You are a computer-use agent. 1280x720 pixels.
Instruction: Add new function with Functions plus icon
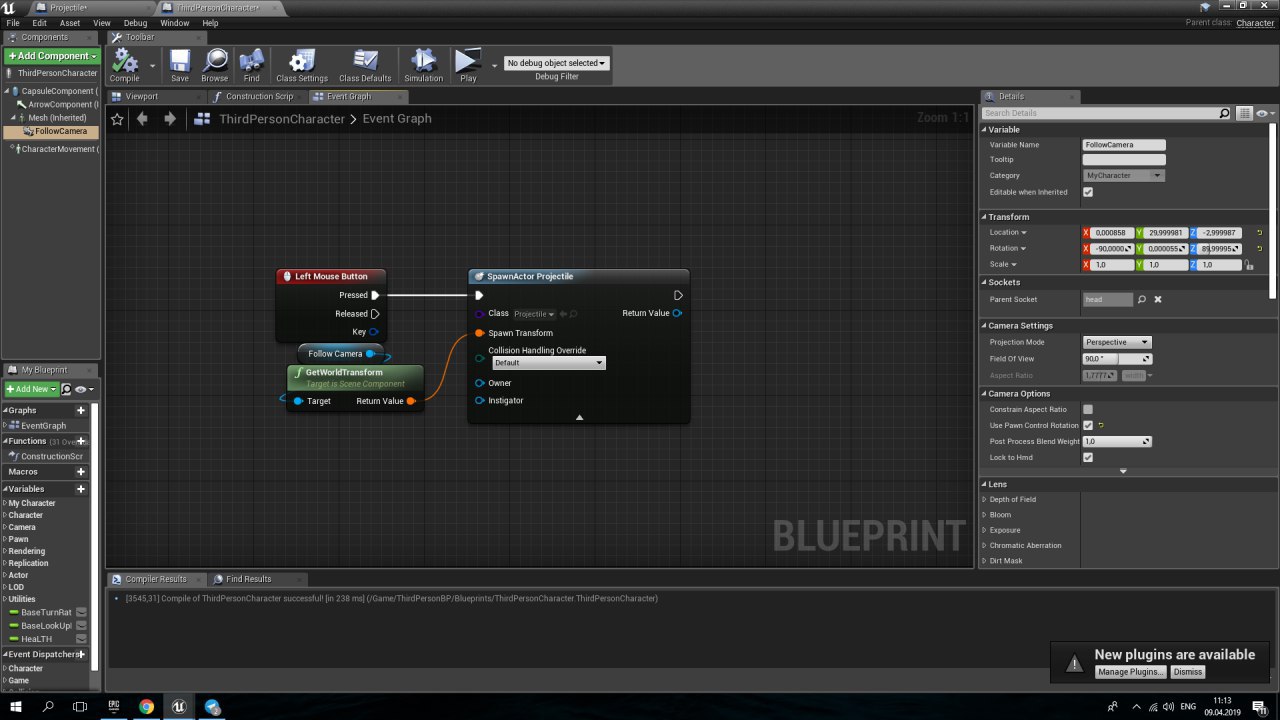[81, 441]
